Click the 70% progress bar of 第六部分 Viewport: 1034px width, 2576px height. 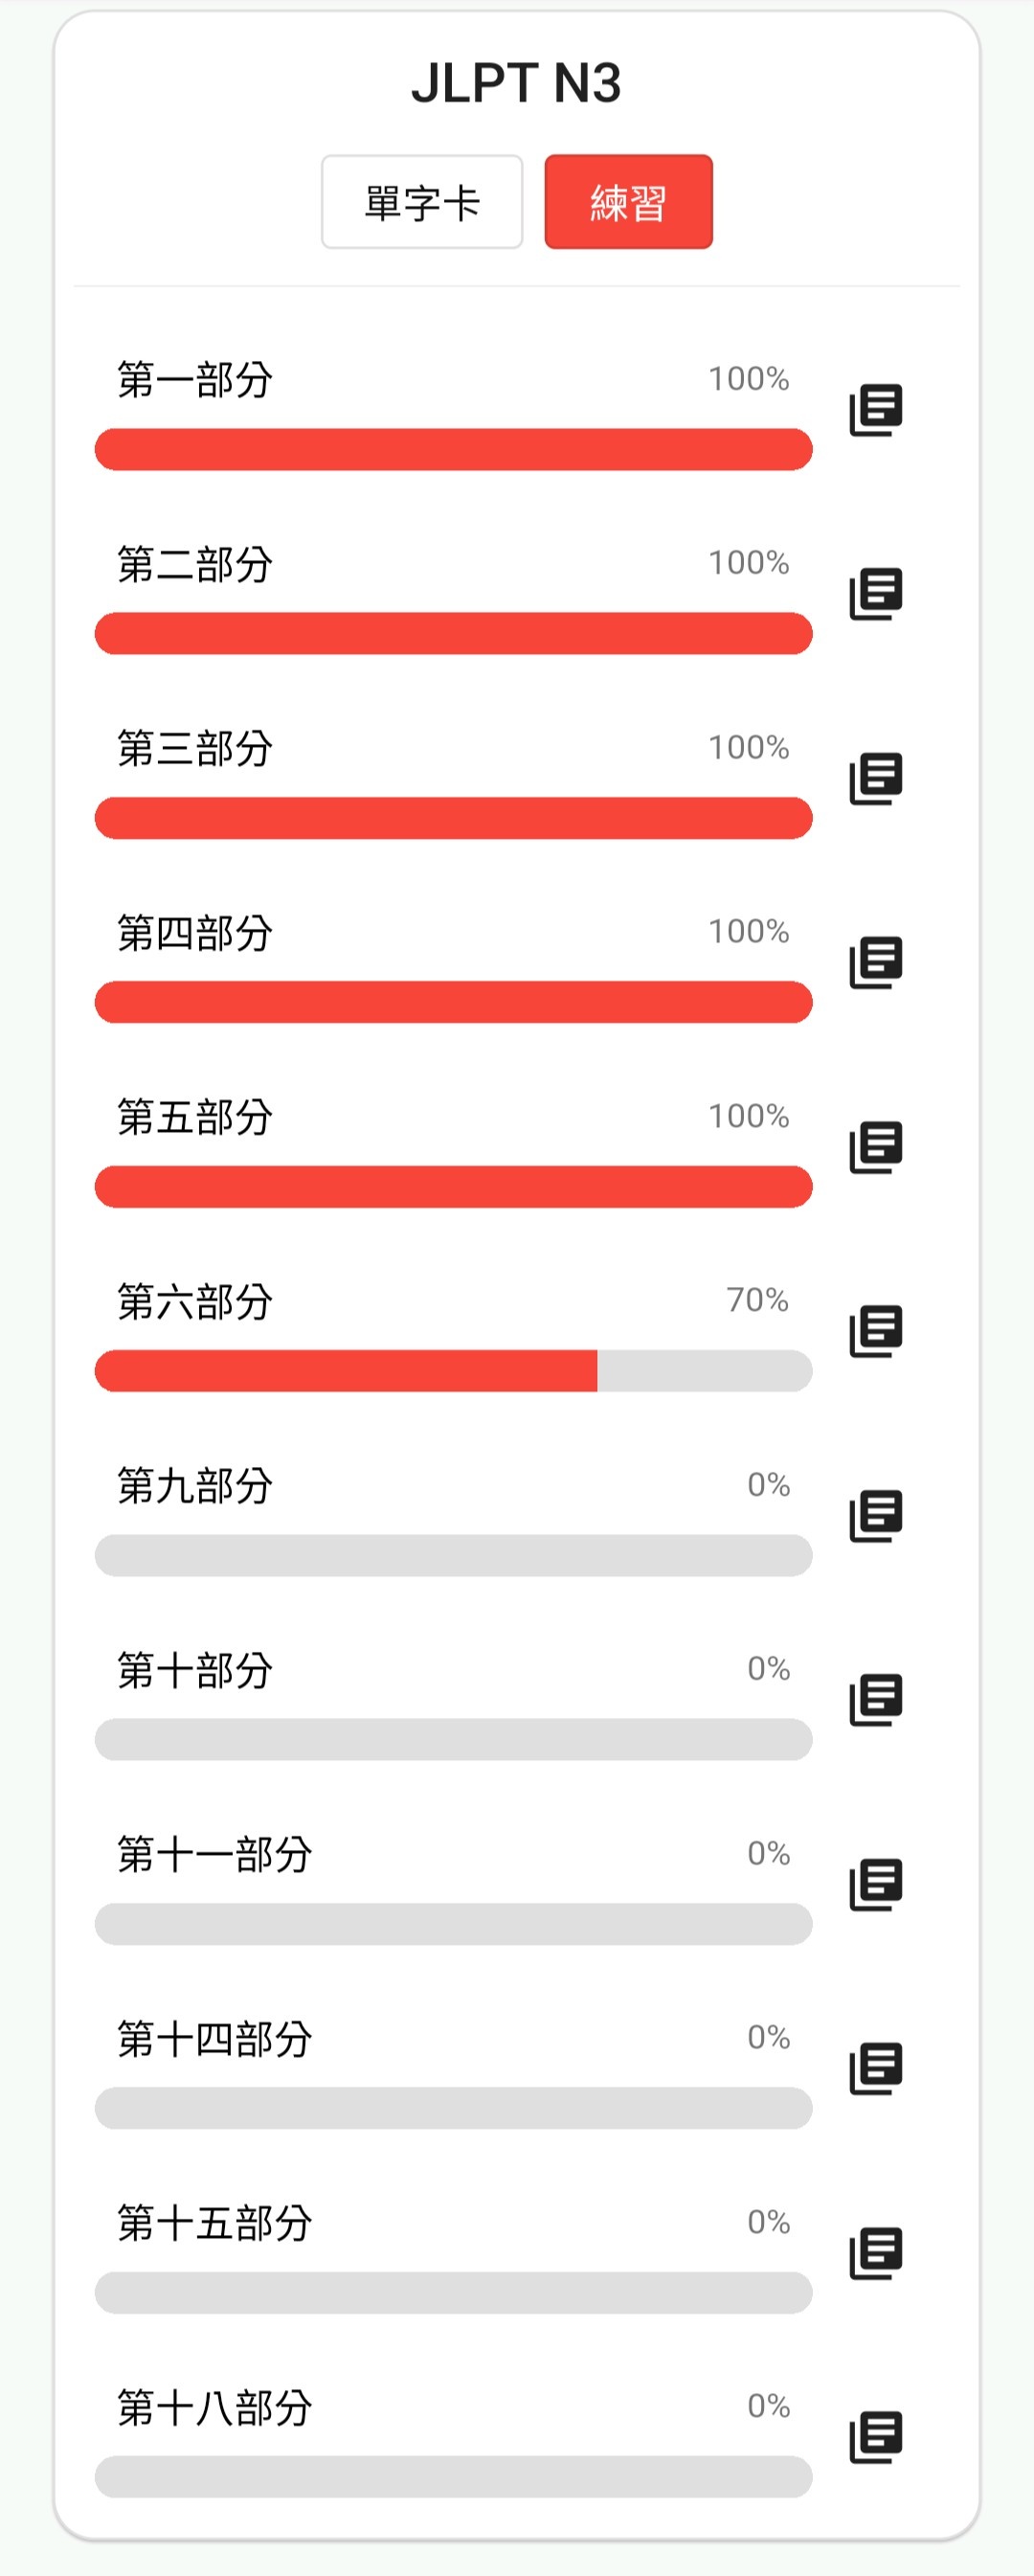point(453,1371)
